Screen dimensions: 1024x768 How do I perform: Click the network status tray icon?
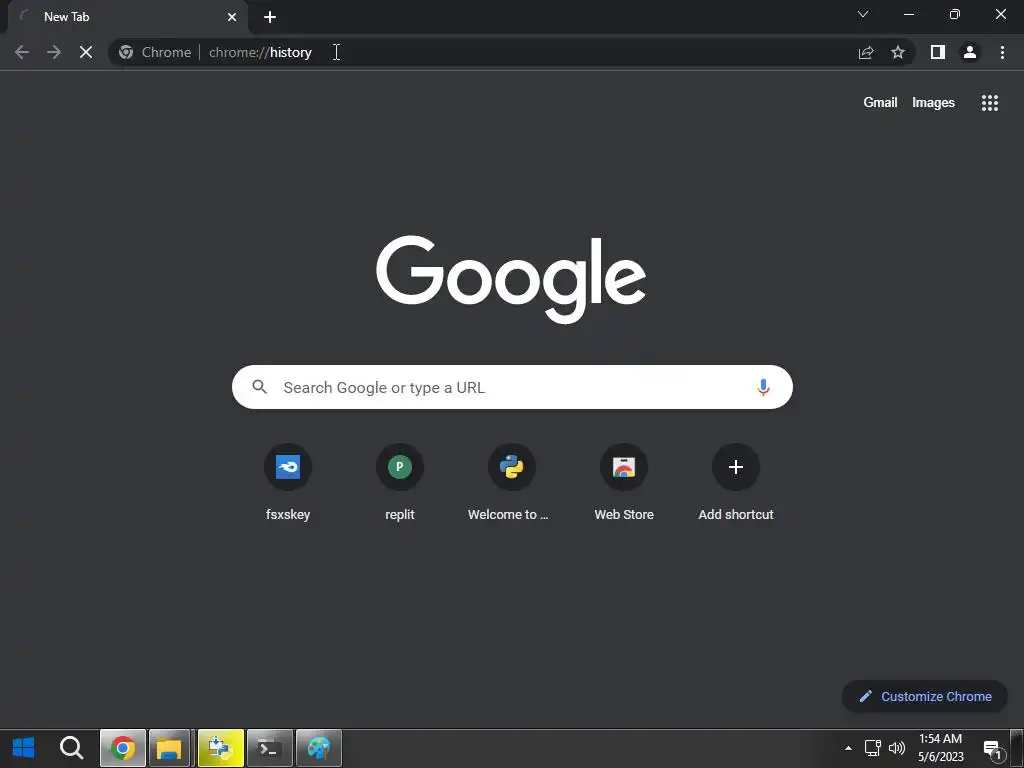(x=872, y=748)
